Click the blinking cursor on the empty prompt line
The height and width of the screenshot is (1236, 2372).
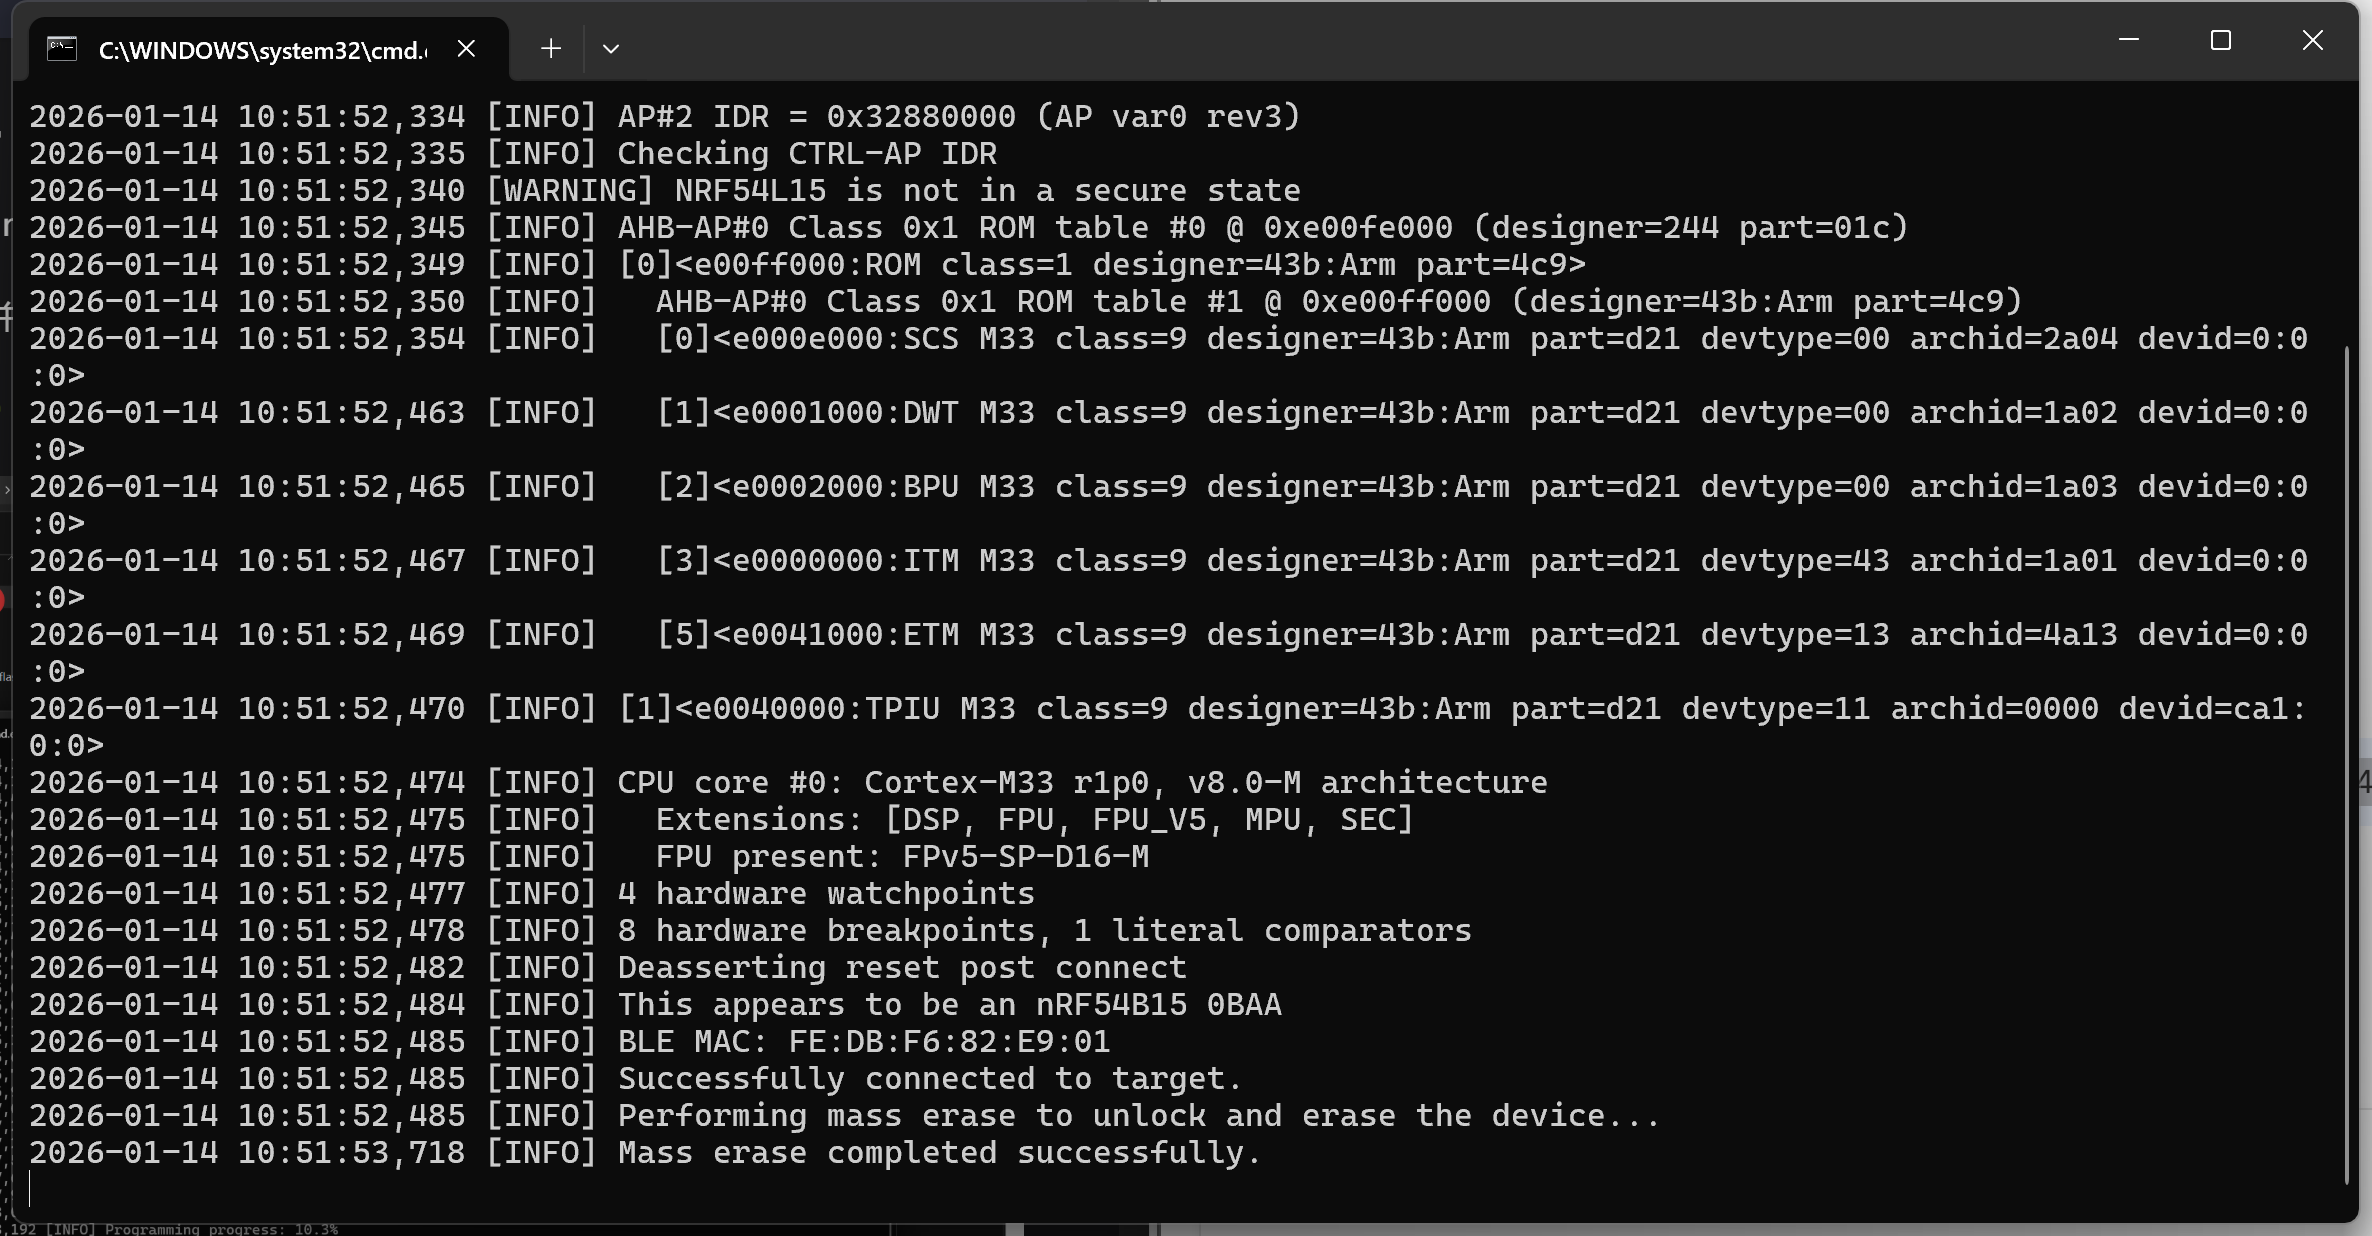[x=31, y=1189]
